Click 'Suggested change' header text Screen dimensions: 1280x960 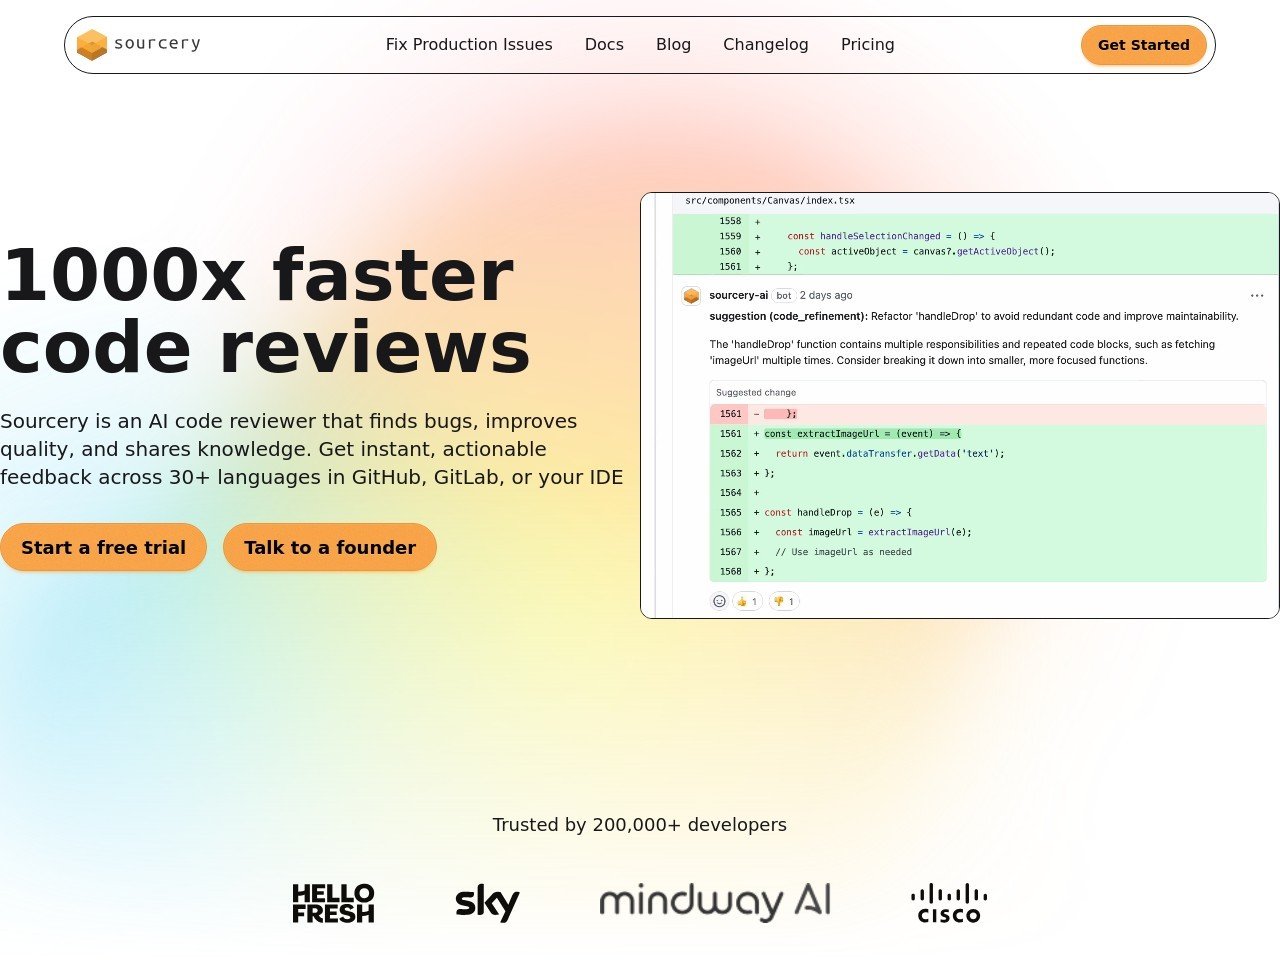[x=756, y=393]
